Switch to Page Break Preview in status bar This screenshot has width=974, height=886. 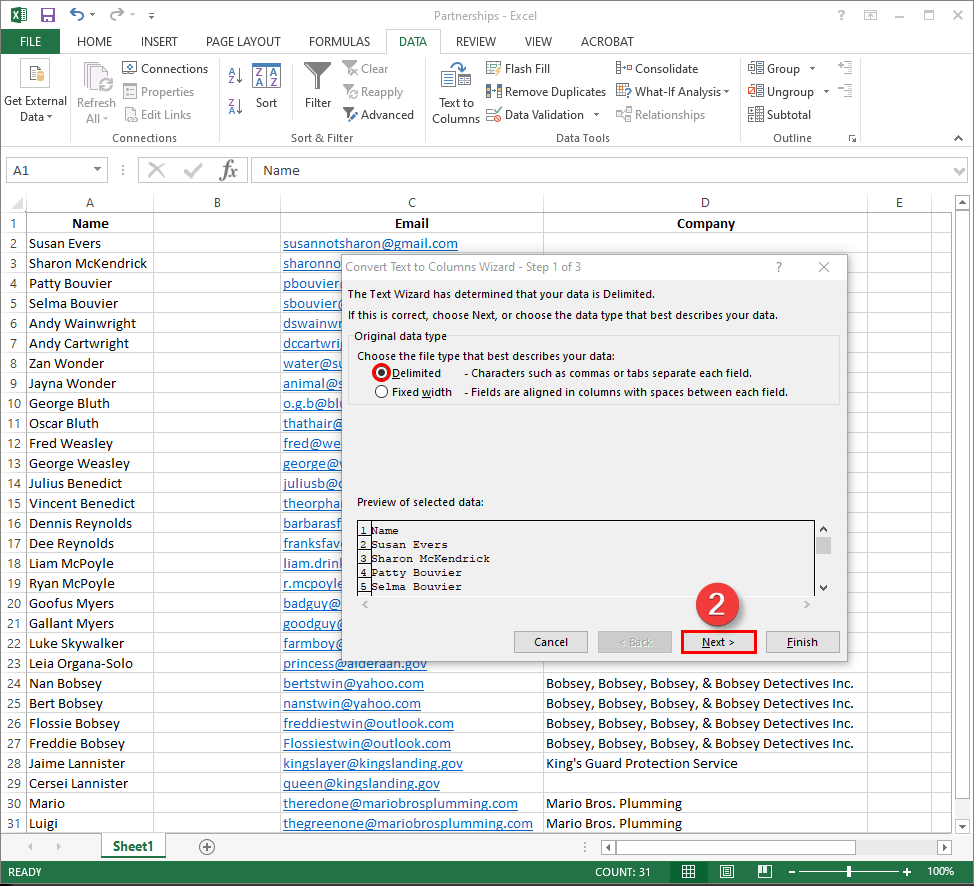[x=765, y=872]
